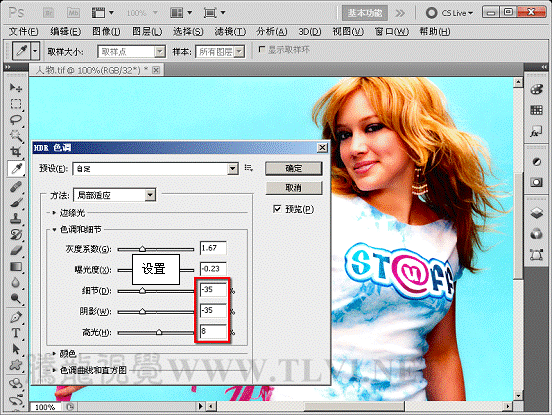Image resolution: width=552 pixels, height=415 pixels.
Task: Select the Gradient tool
Action: (15, 266)
